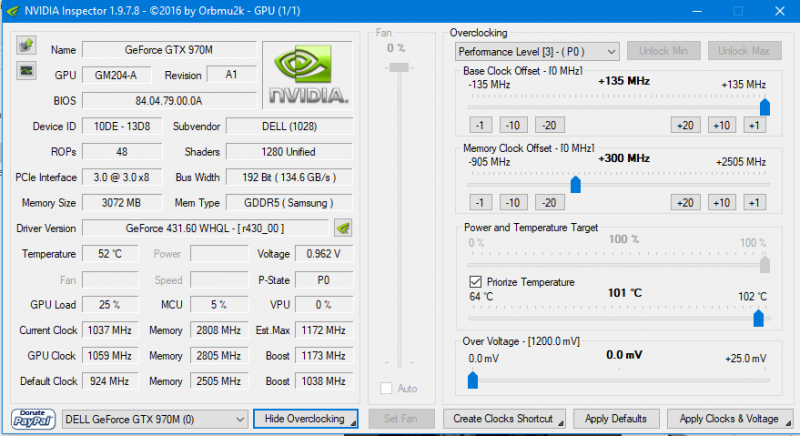Click the Bus Width 192 Bit value

coord(289,177)
